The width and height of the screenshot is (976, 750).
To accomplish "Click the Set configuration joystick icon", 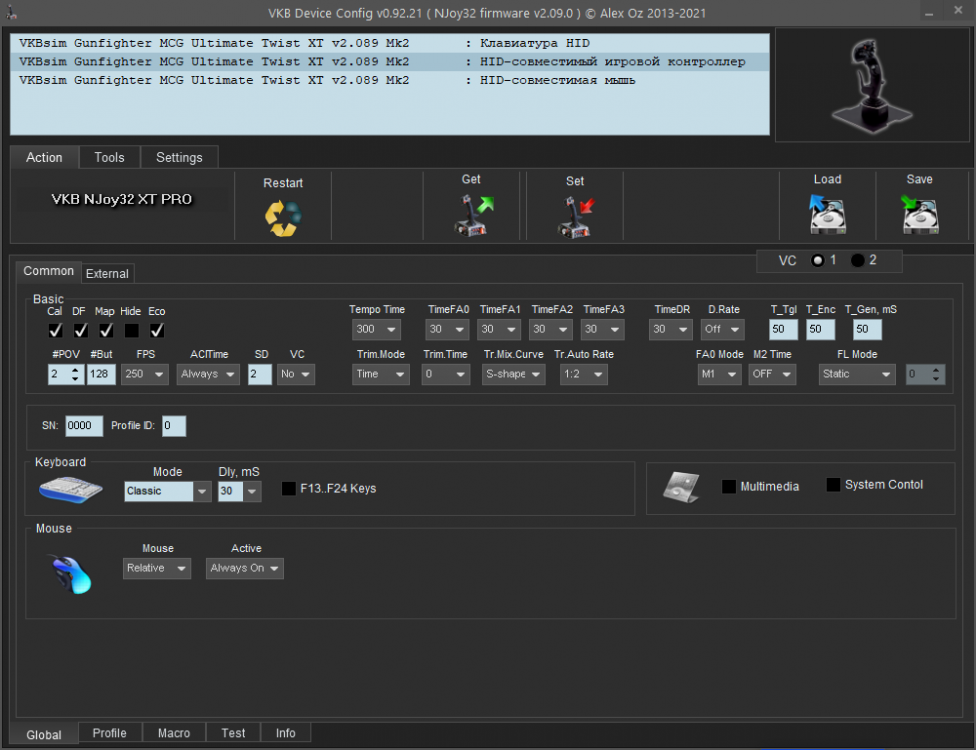I will click(575, 217).
